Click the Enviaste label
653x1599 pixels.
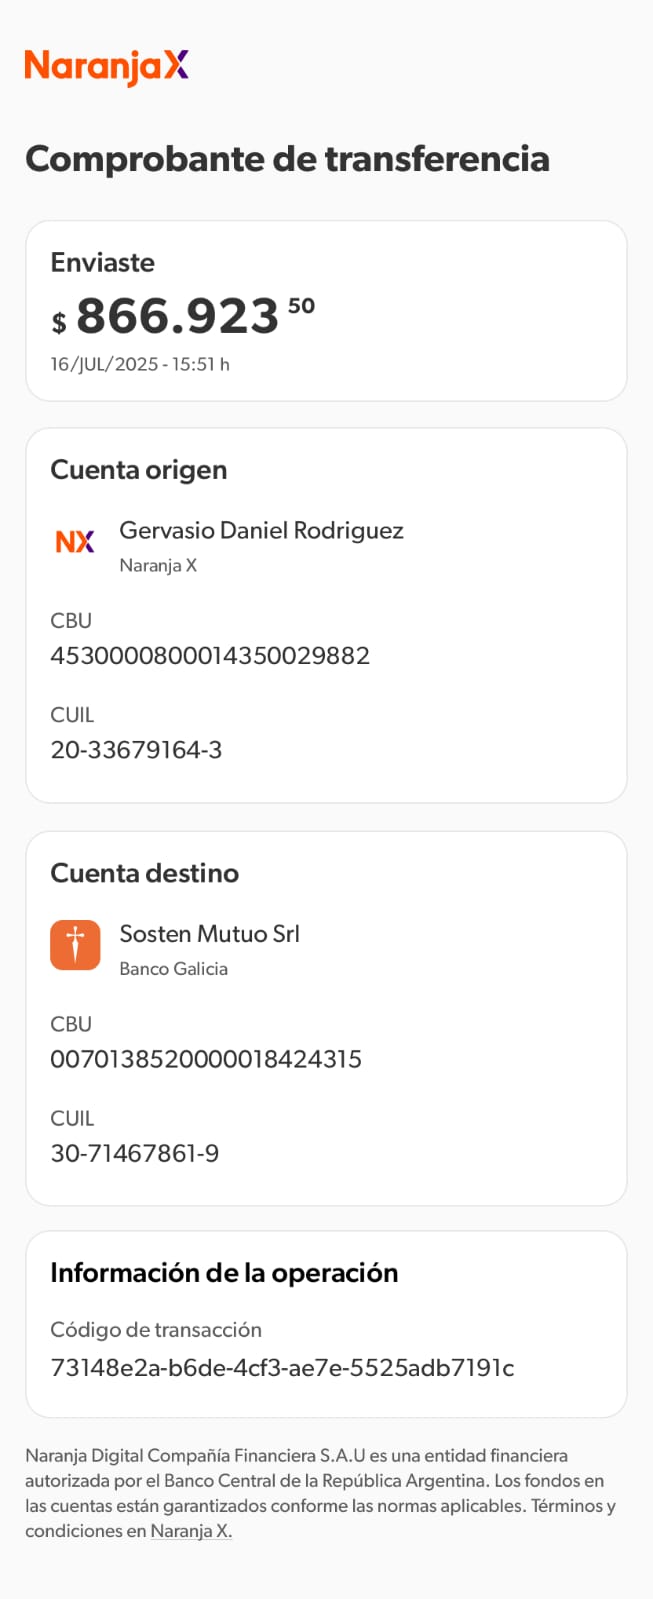[103, 263]
